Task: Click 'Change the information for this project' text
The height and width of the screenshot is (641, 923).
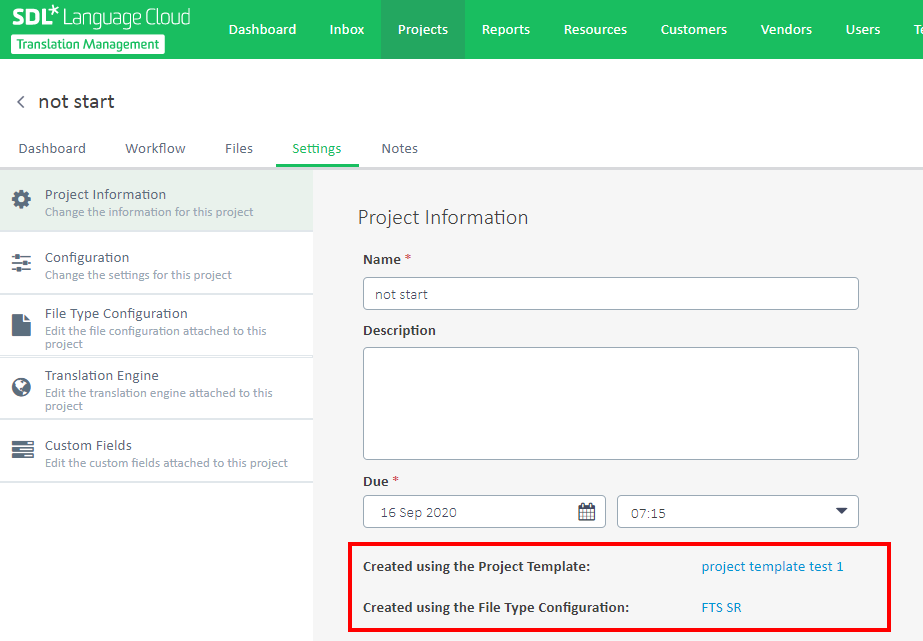Action: pos(149,212)
